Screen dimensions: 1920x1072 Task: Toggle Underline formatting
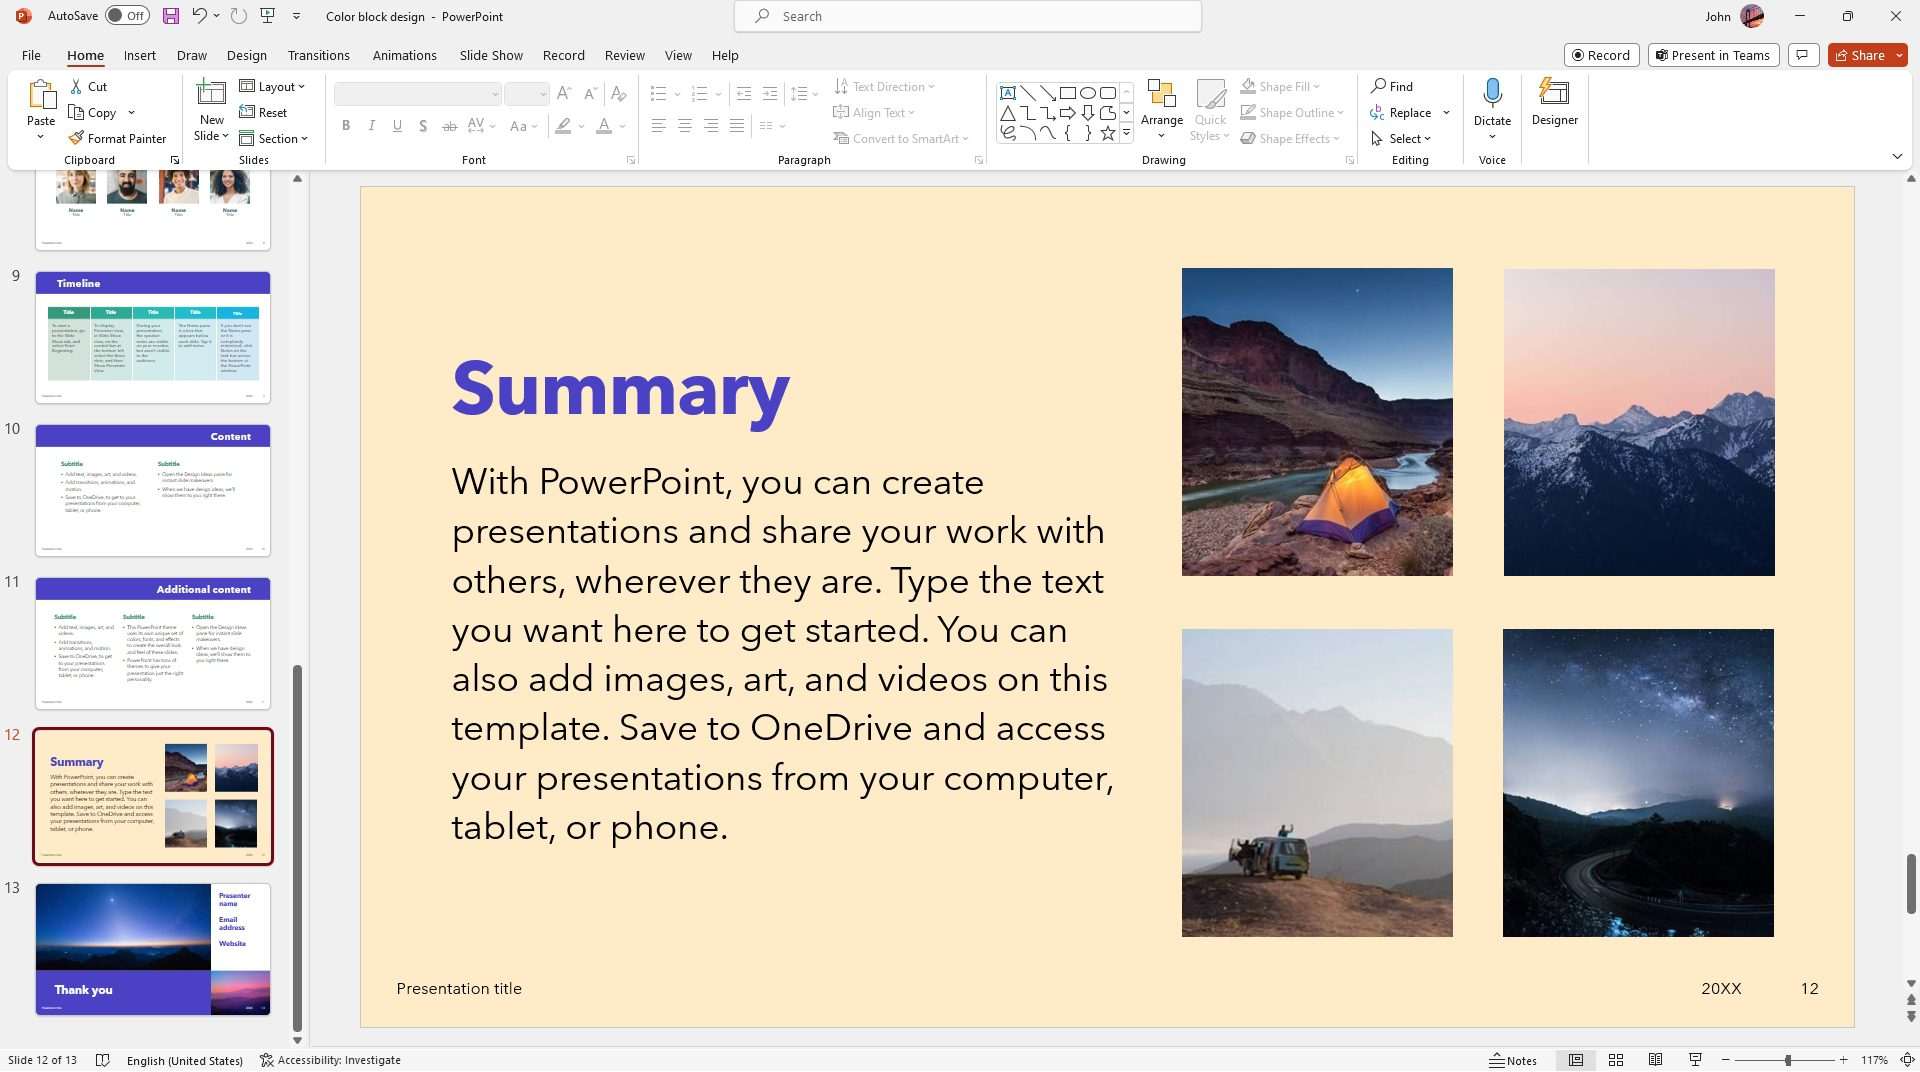click(397, 126)
